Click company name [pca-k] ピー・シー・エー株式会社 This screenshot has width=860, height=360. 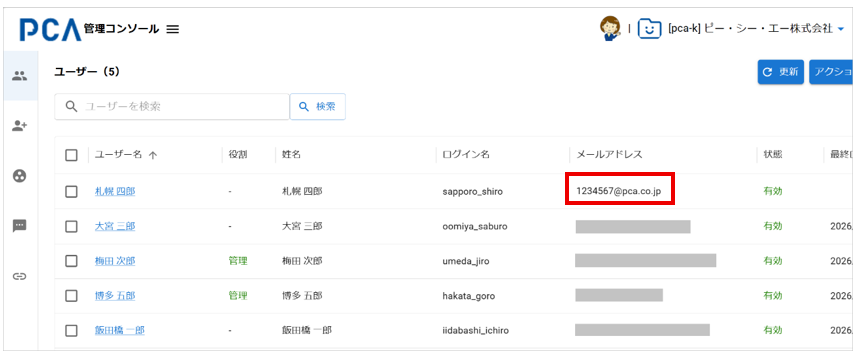pos(750,29)
